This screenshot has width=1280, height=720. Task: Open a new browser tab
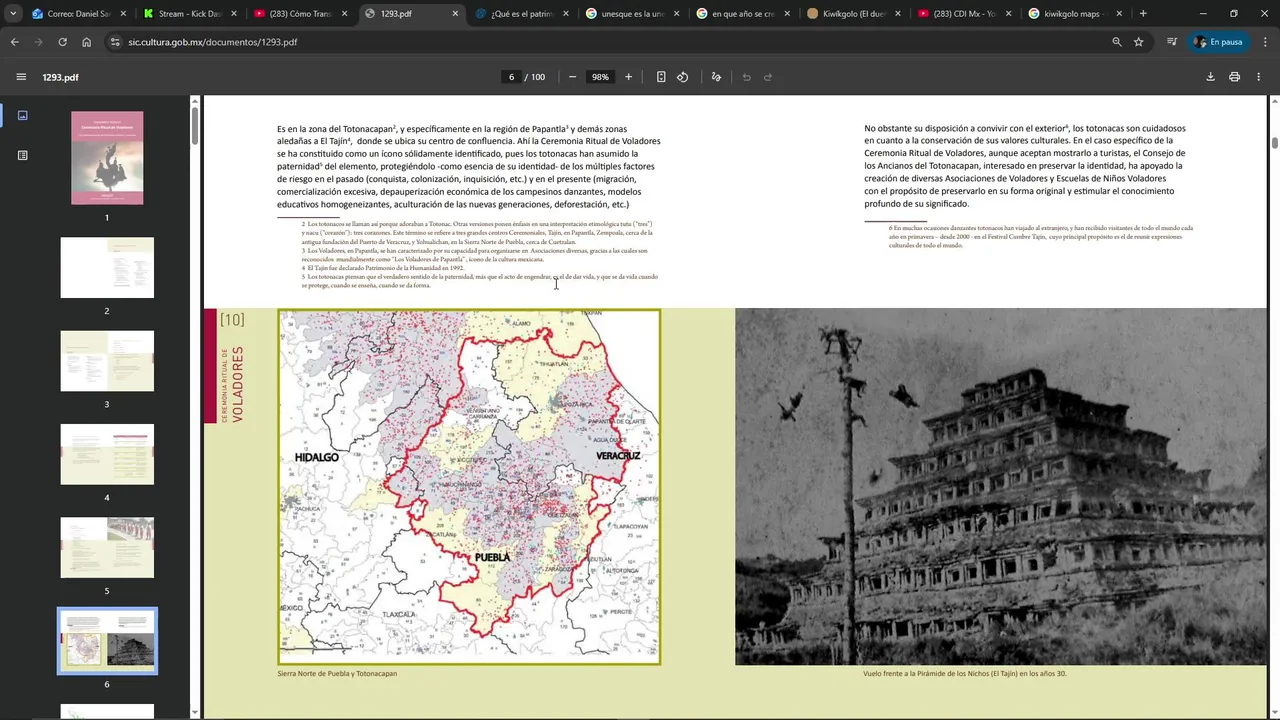1143,14
